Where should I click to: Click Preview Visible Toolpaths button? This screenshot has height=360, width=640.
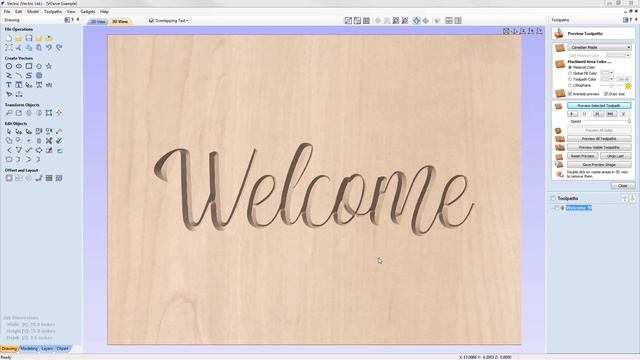[x=599, y=147]
